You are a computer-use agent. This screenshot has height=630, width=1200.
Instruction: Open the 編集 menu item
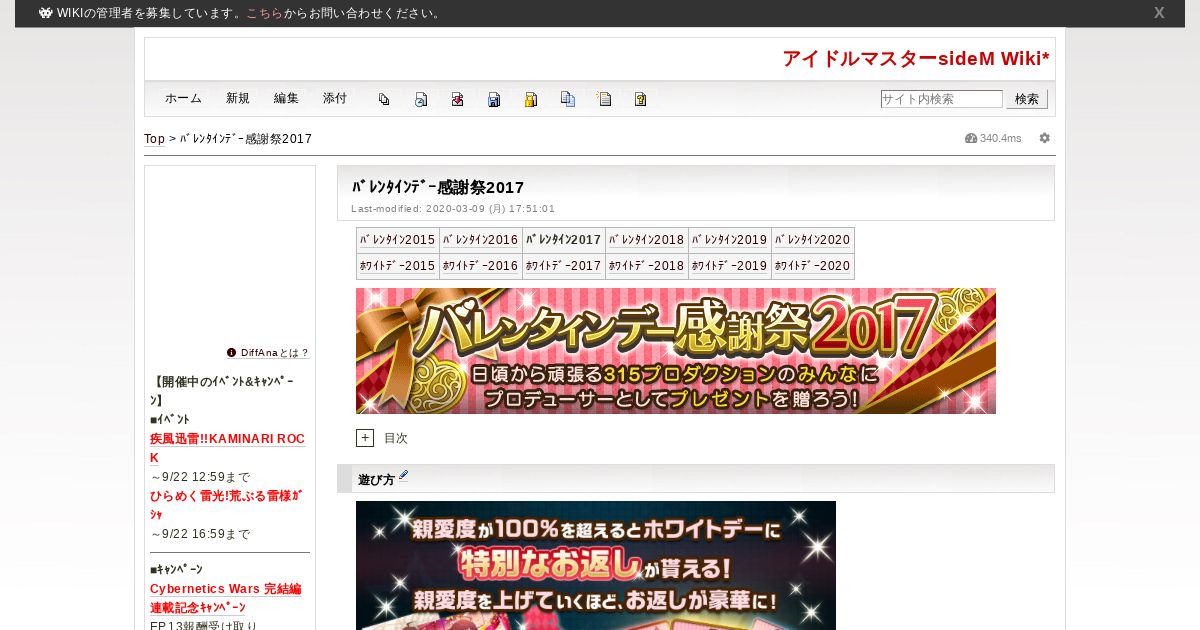click(x=286, y=98)
